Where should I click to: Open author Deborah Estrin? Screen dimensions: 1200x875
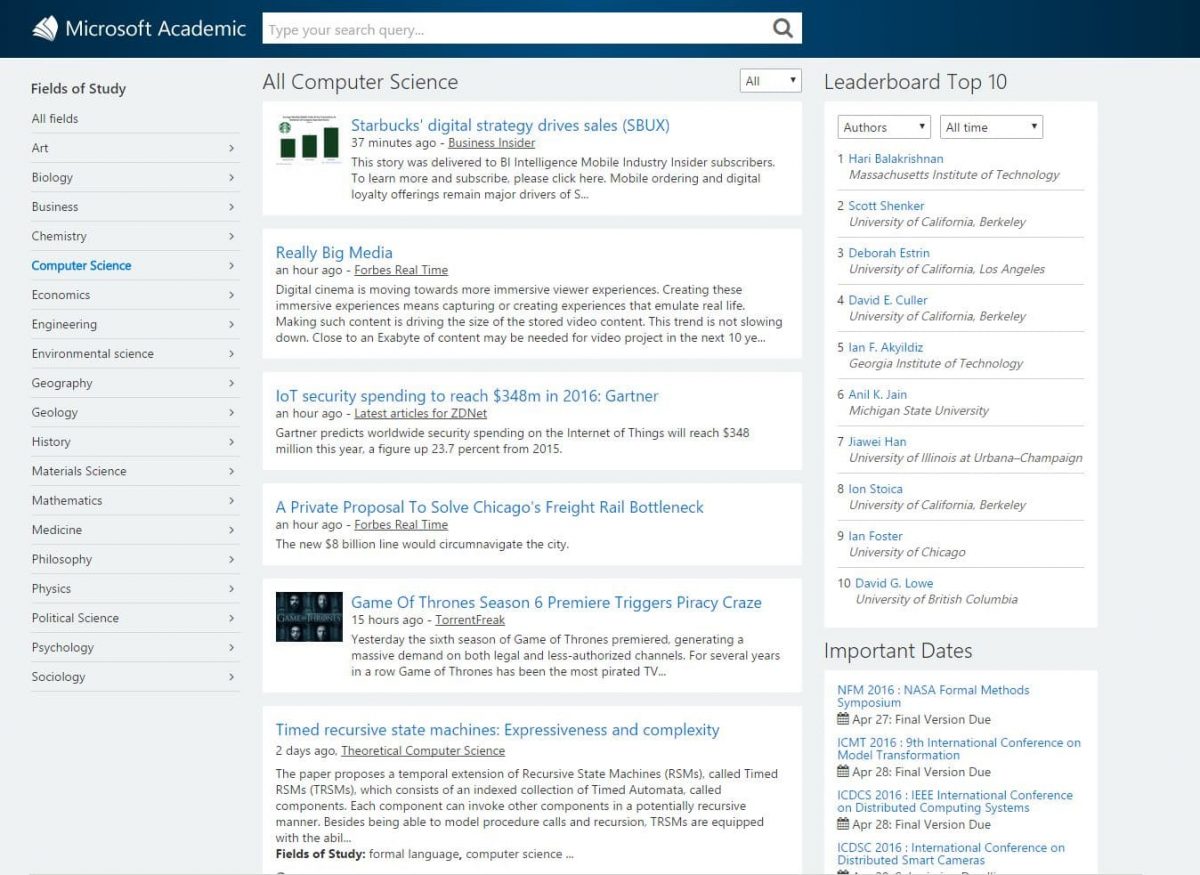coord(889,253)
